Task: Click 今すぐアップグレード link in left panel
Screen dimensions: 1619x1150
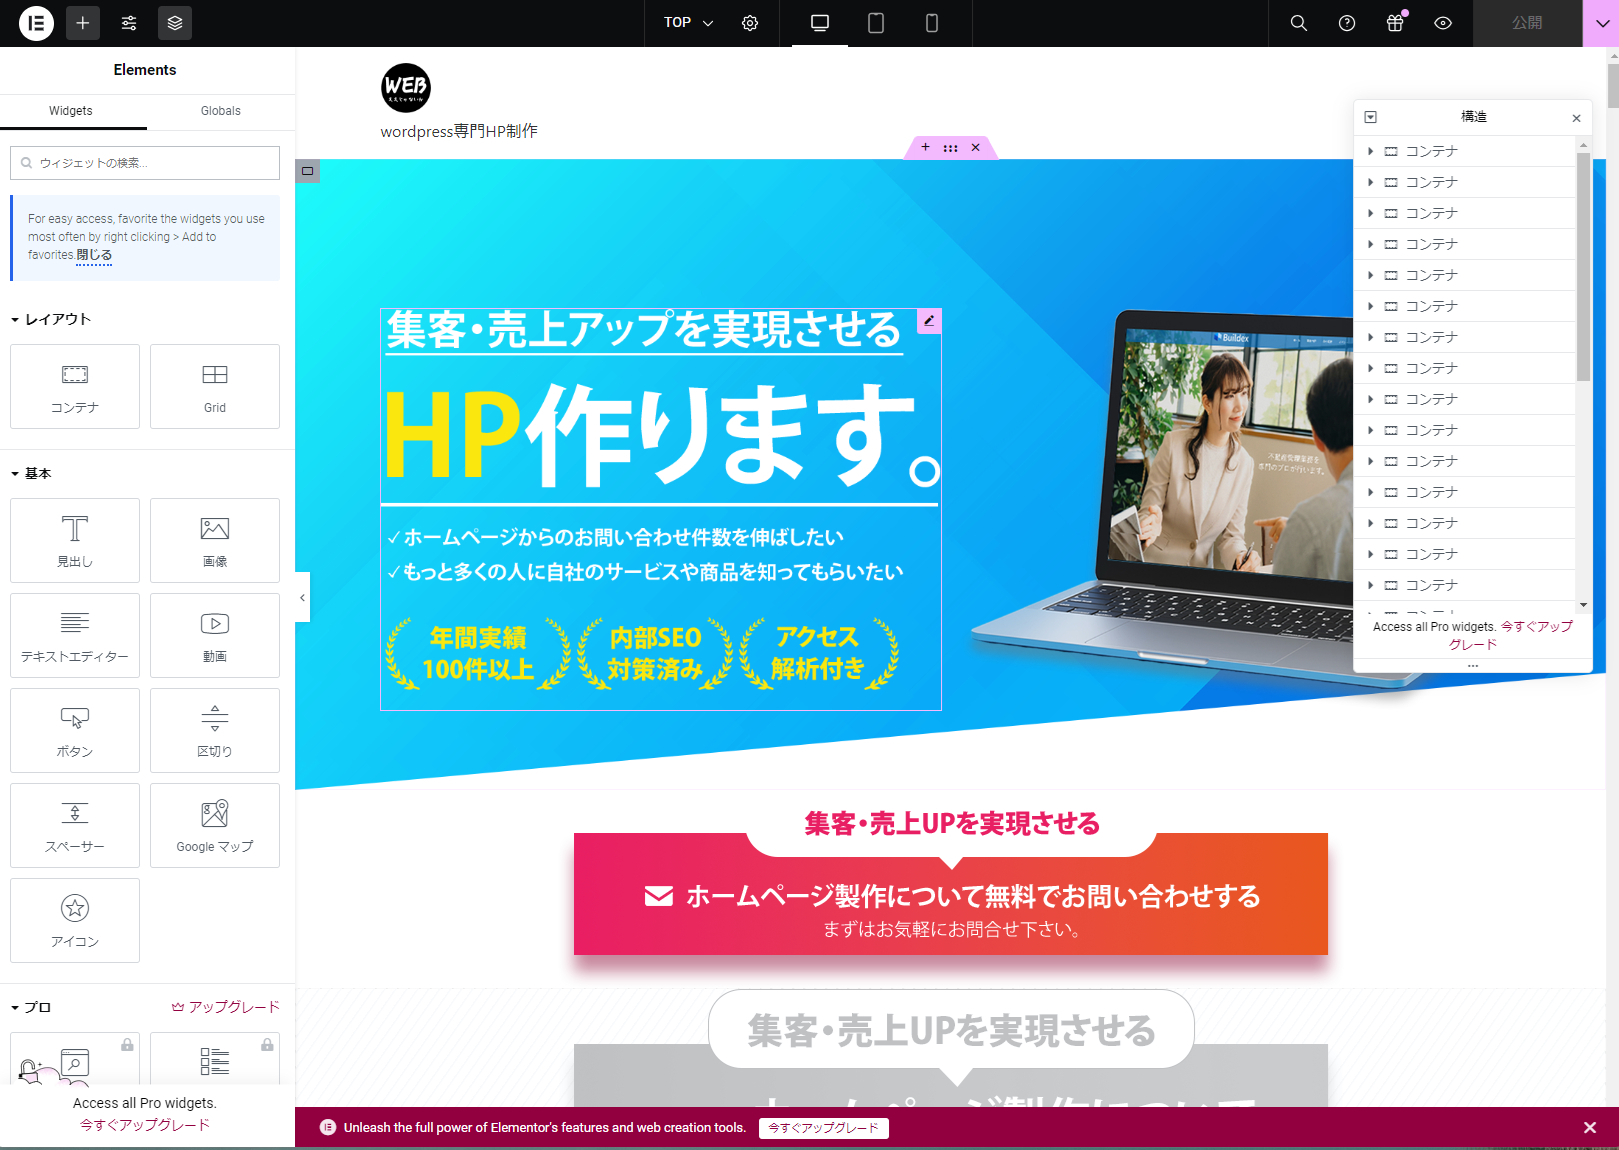Action: [x=145, y=1125]
